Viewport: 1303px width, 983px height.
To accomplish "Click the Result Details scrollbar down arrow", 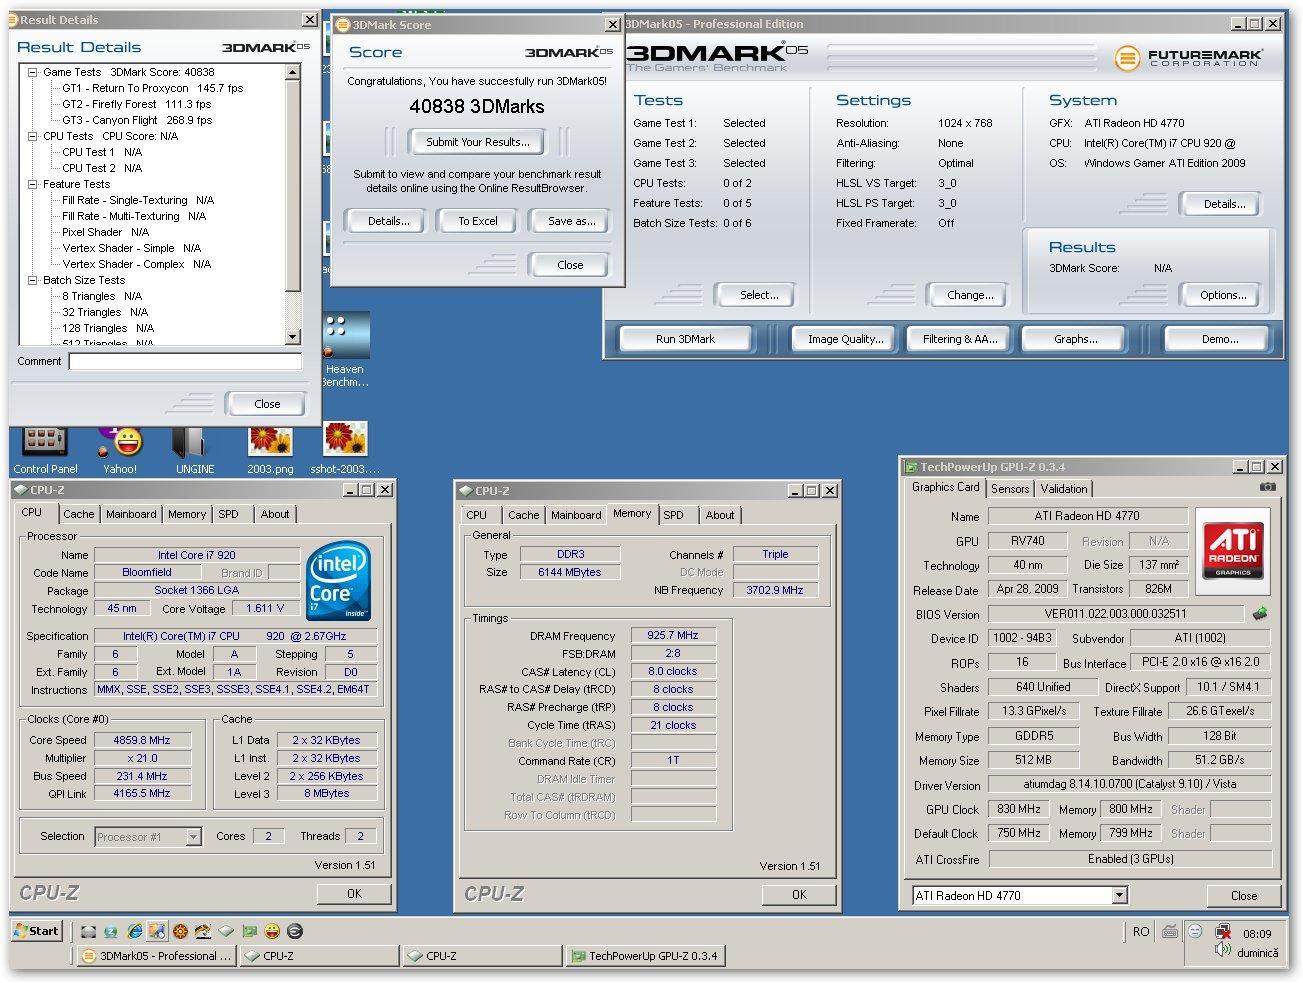I will (x=292, y=337).
